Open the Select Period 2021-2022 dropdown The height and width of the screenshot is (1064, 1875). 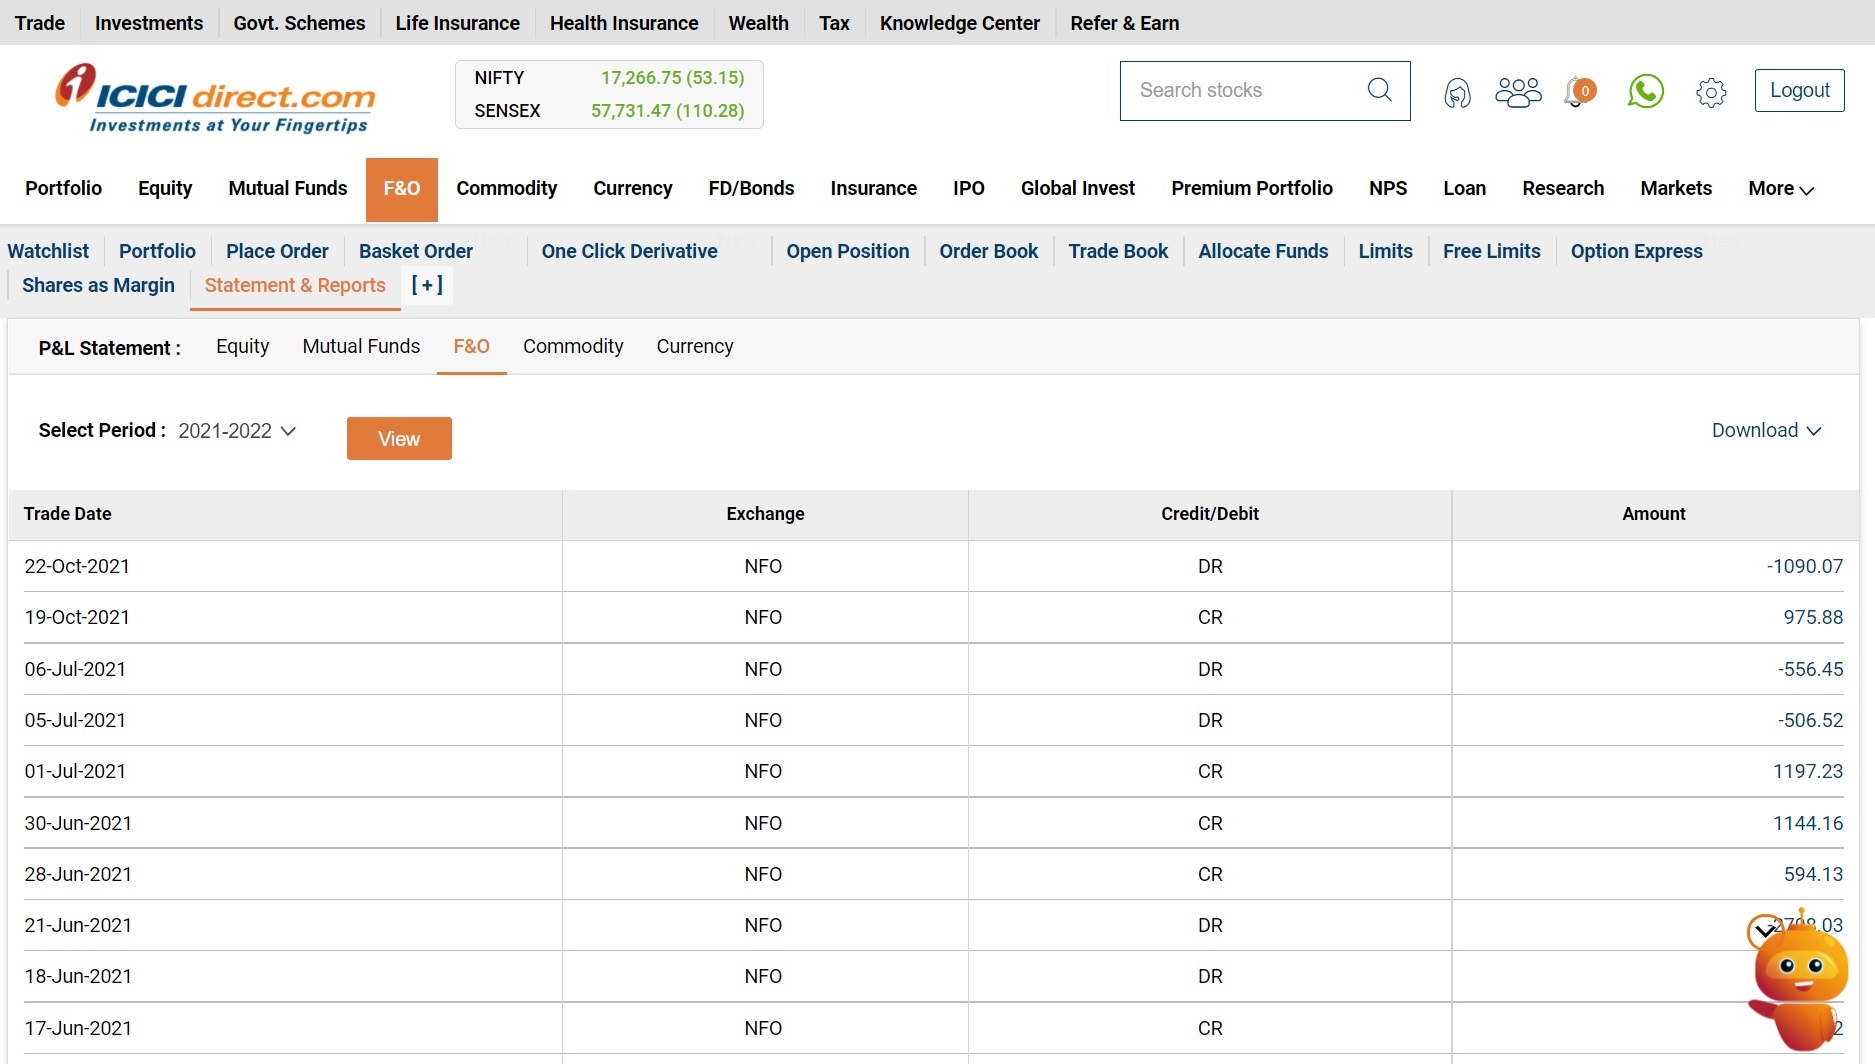tap(237, 431)
